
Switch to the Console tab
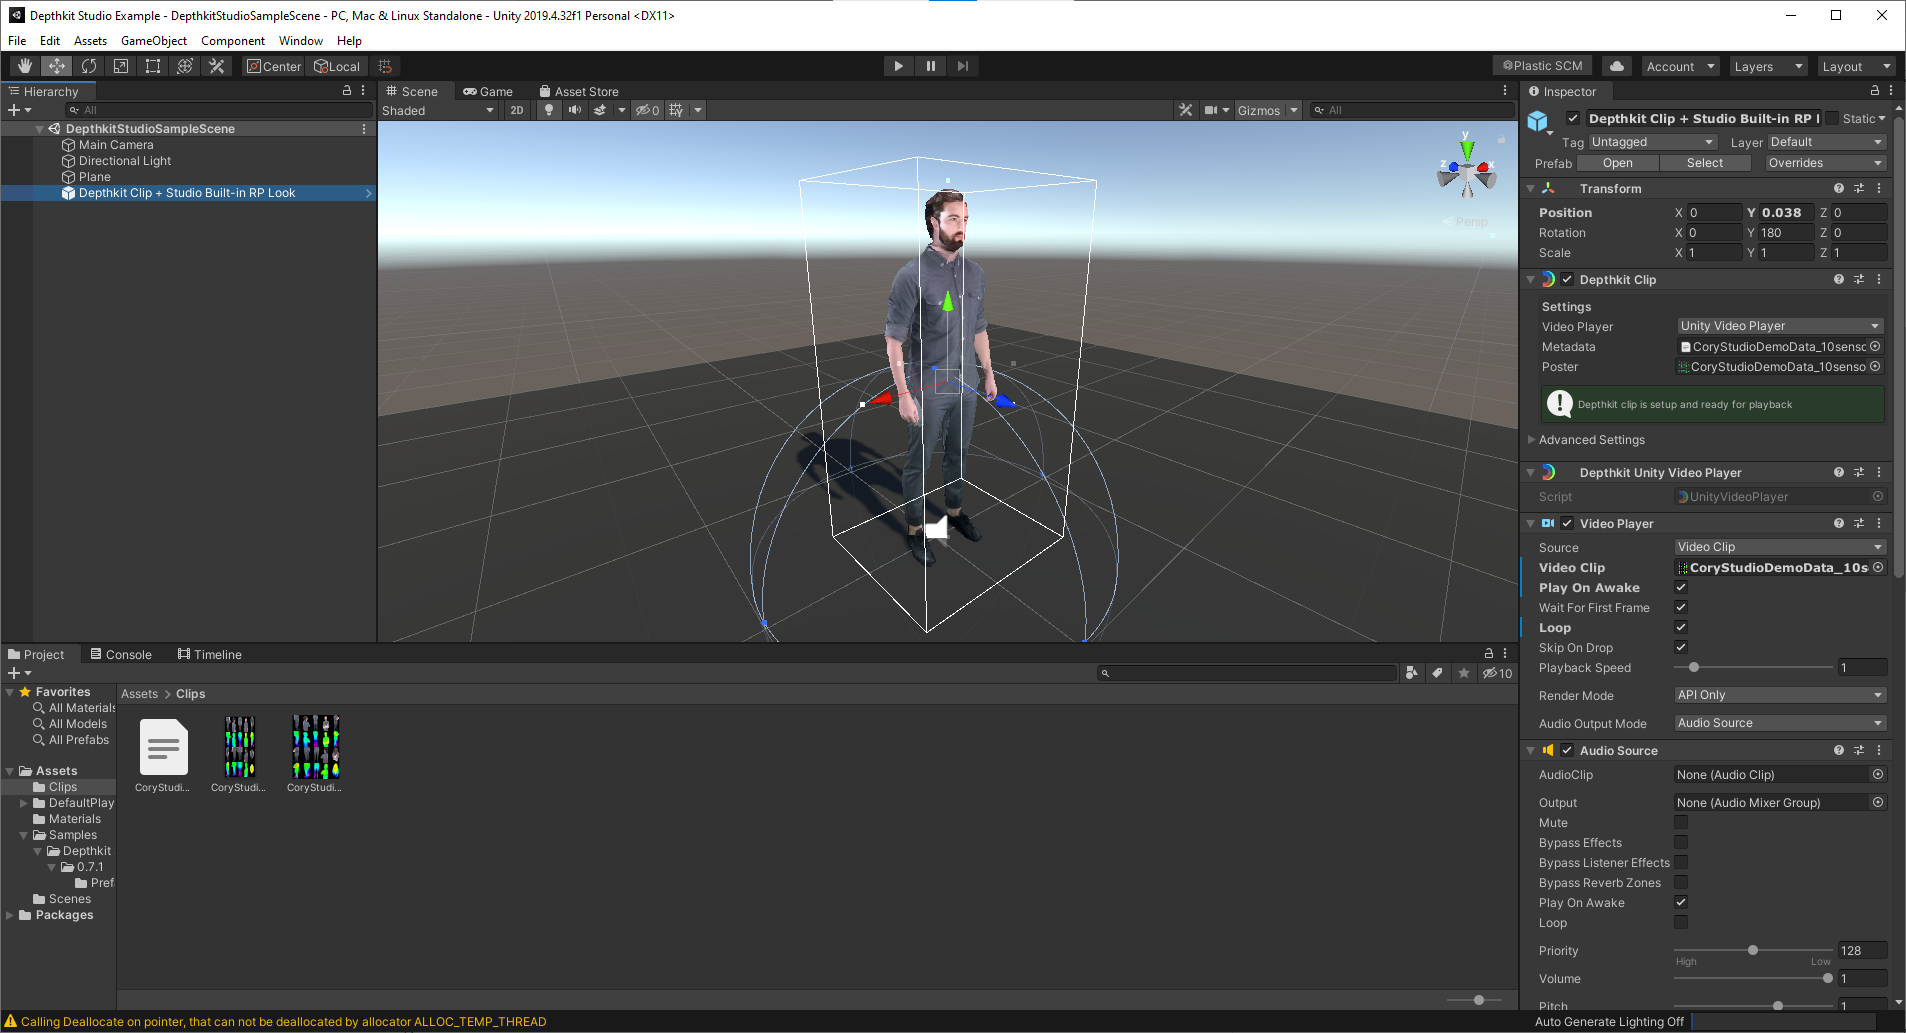(121, 654)
